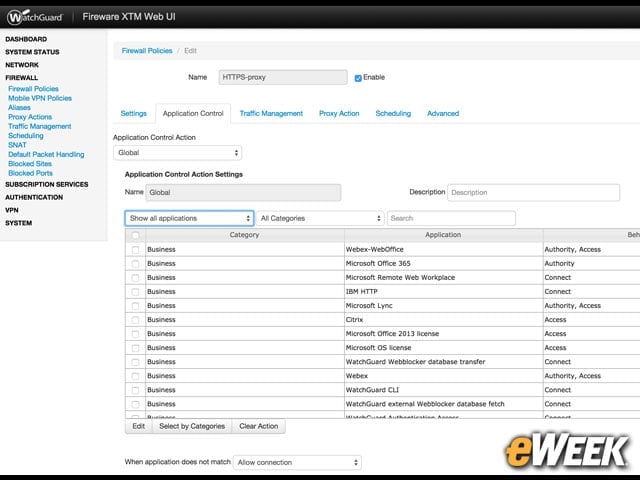Check the WatchGuard CLI row checkbox

point(136,390)
